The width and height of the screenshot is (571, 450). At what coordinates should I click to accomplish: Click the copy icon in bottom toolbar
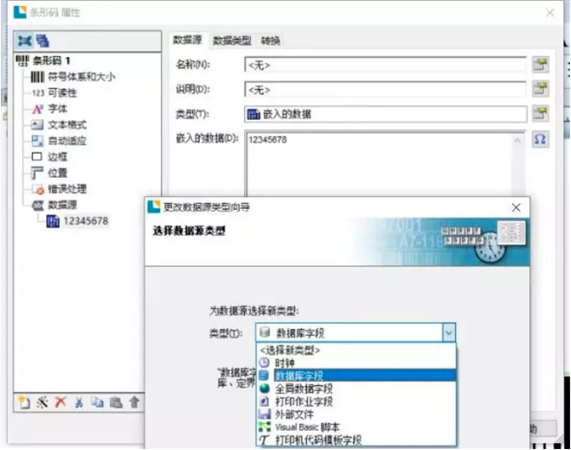coord(97,402)
